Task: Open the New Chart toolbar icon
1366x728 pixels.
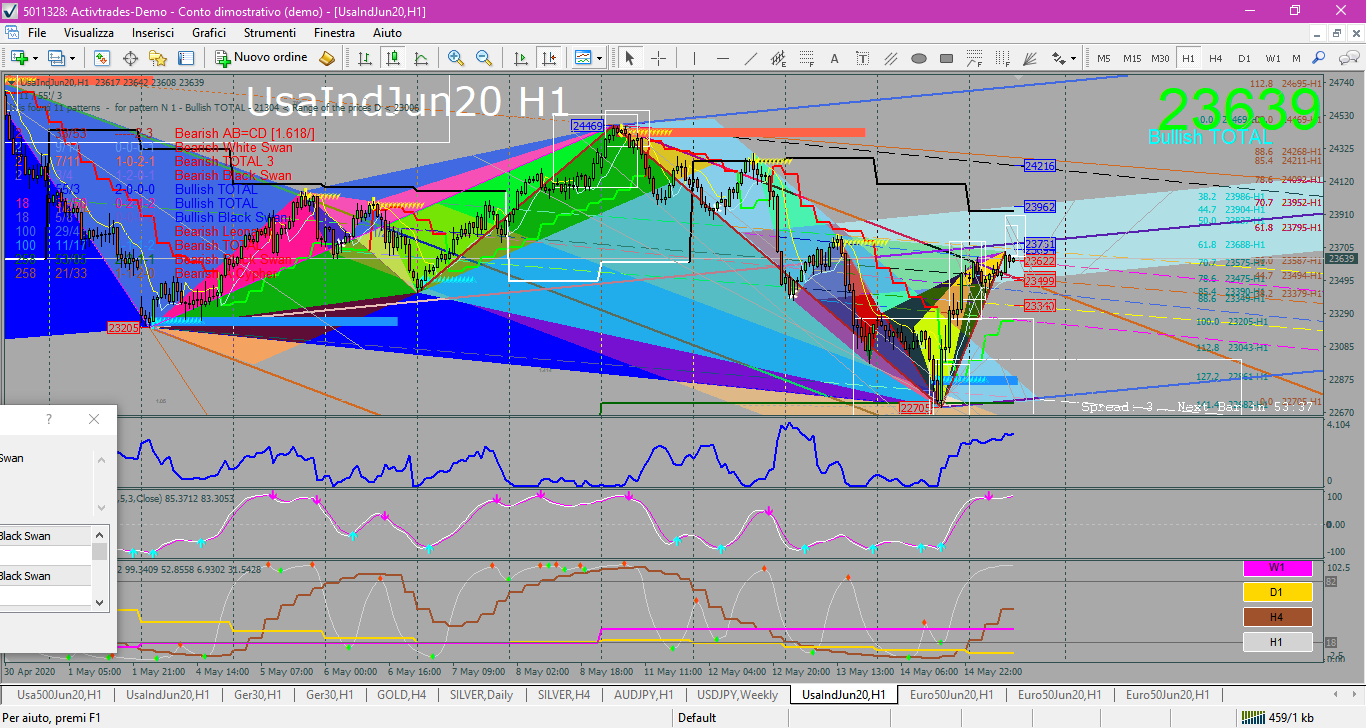Action: (19, 58)
